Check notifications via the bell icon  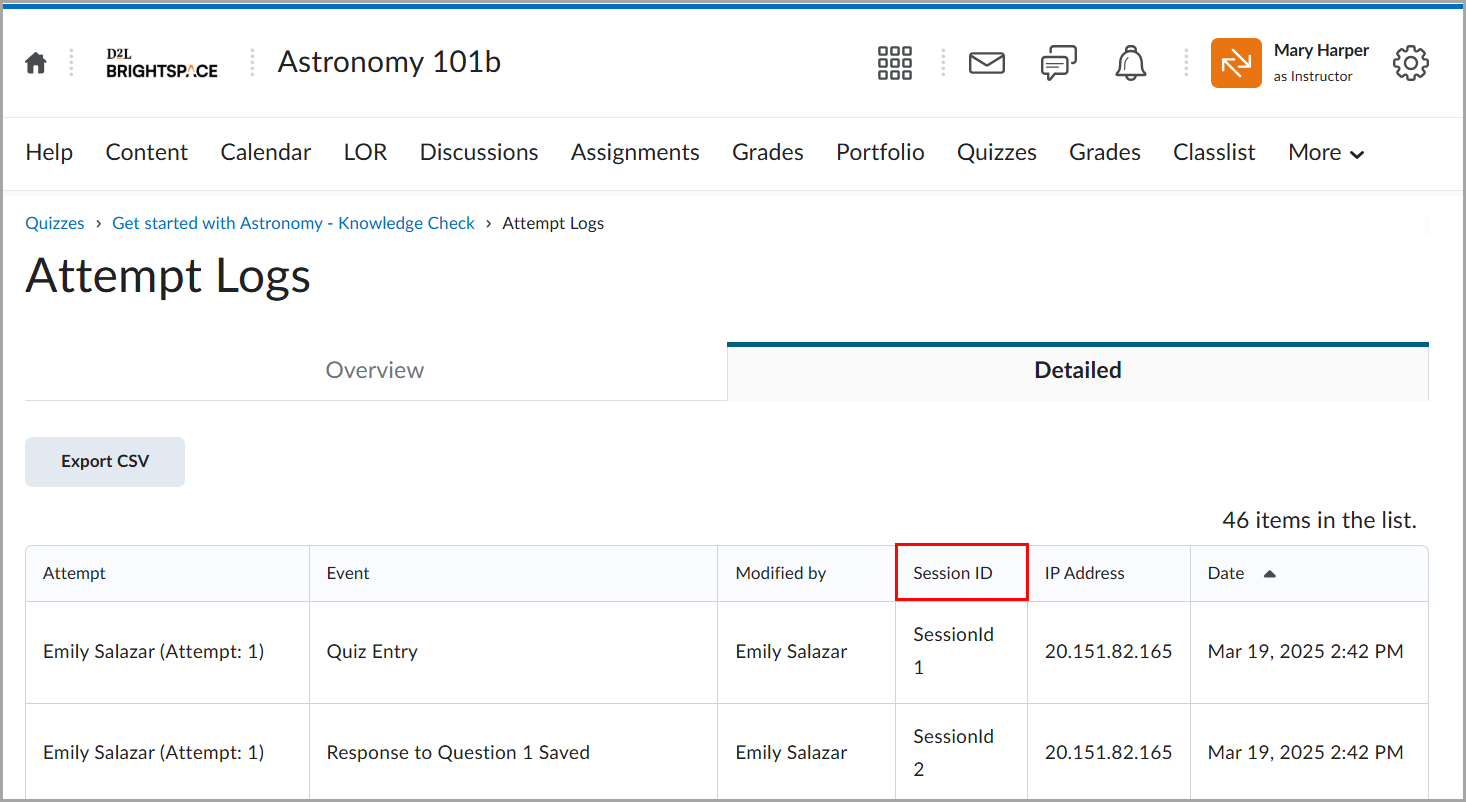pyautogui.click(x=1130, y=62)
